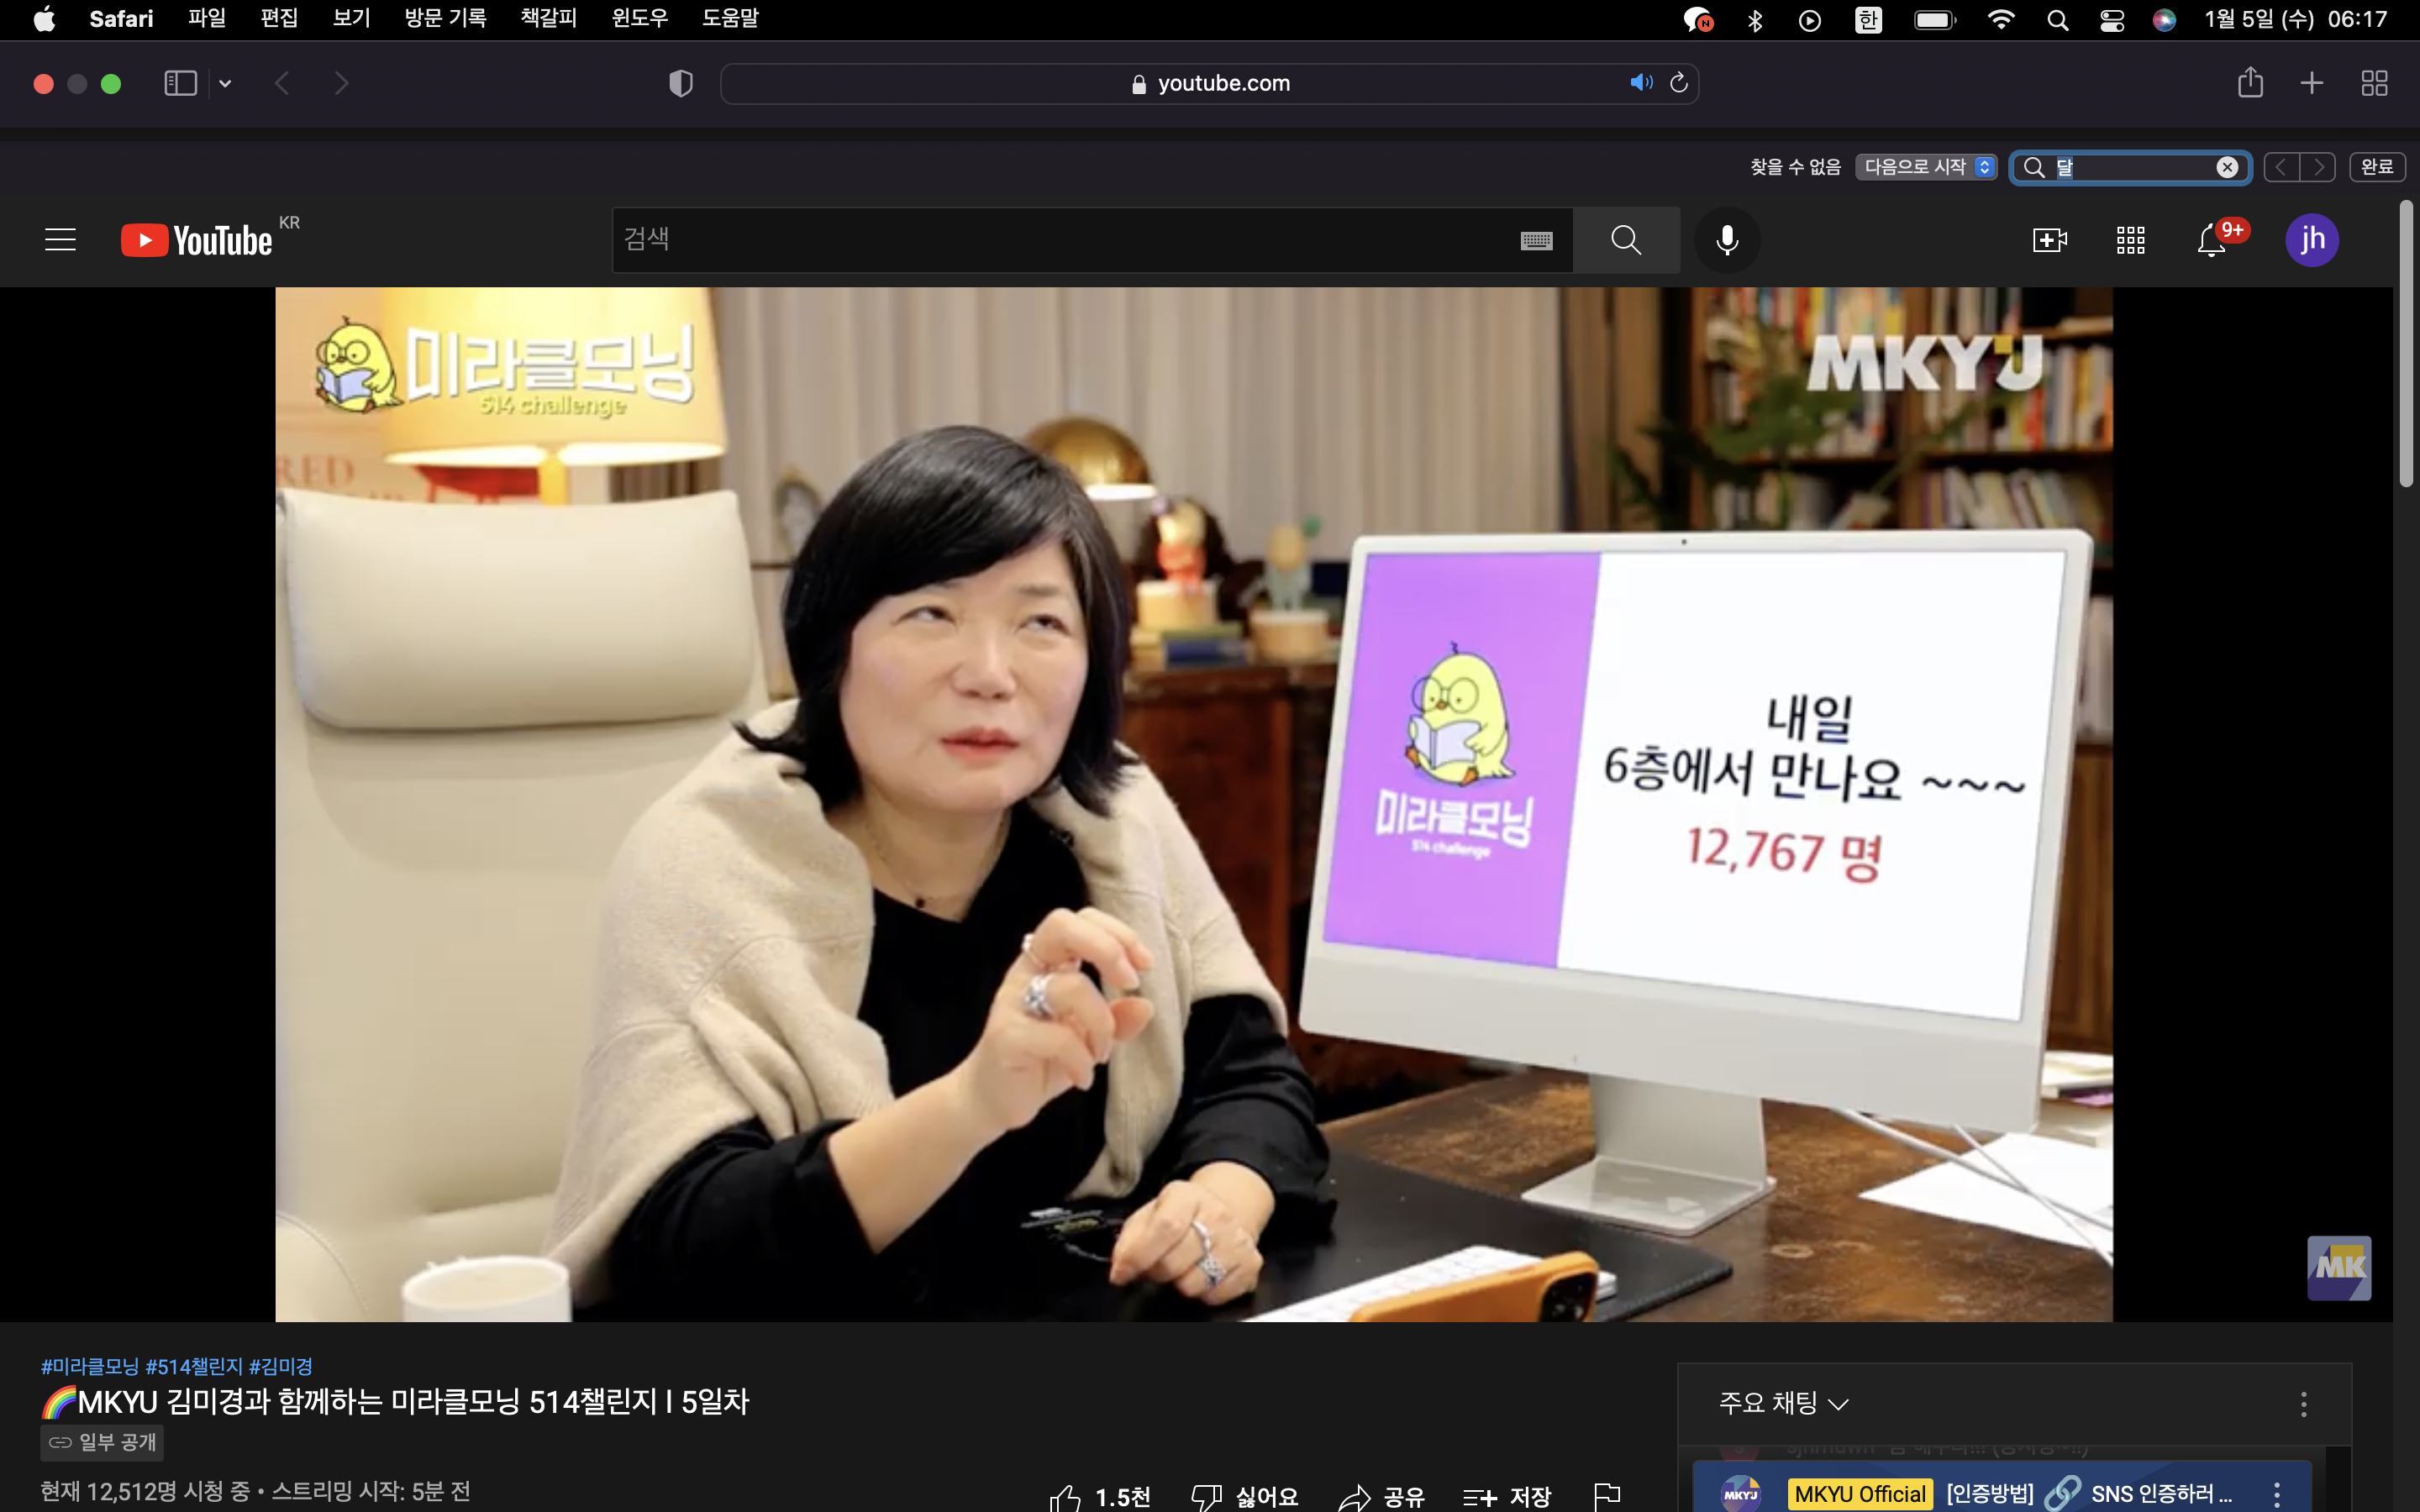Open options for the pinned MKYU Official message
2420x1512 pixels.
click(2277, 1494)
